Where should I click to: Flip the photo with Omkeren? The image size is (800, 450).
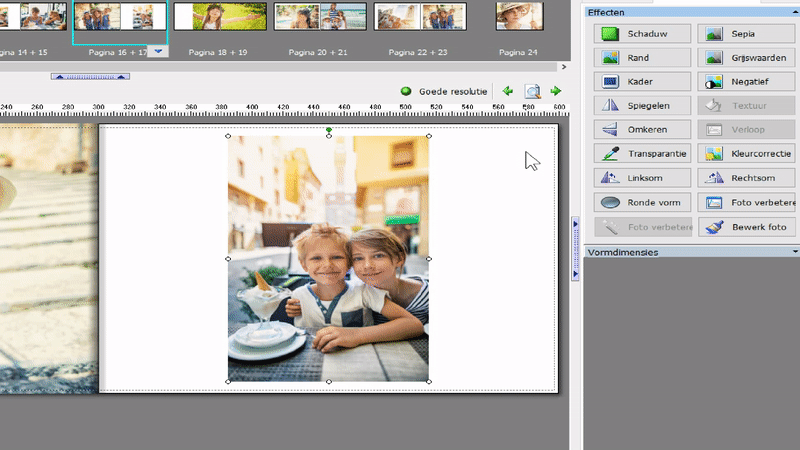(644, 129)
